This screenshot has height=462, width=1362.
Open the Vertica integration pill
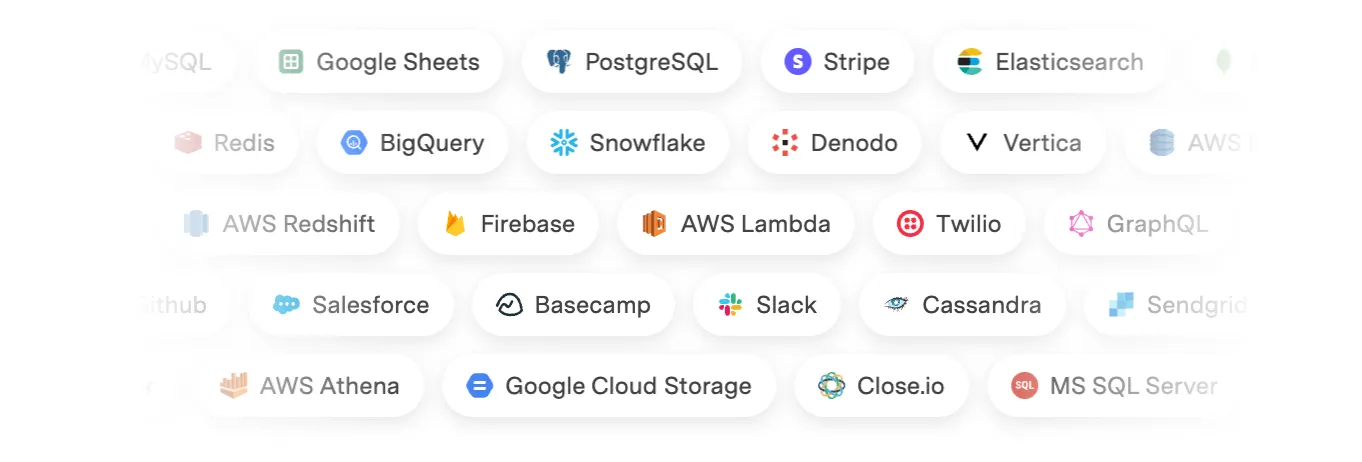point(1024,143)
